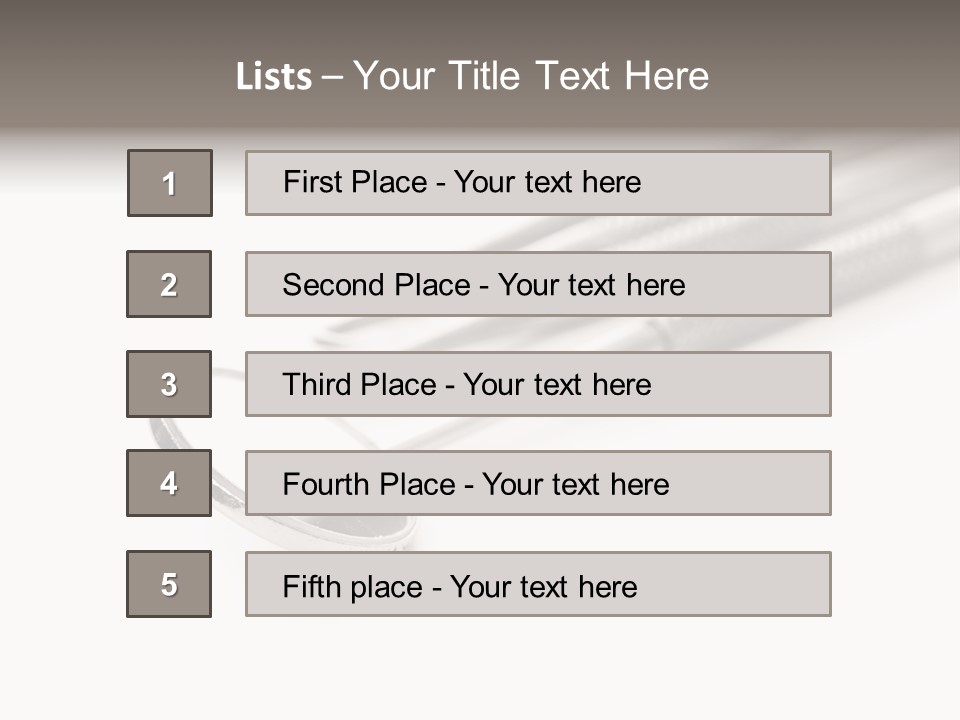Click the words "First Place" in the list
Screen dimensions: 960x720
tap(356, 182)
